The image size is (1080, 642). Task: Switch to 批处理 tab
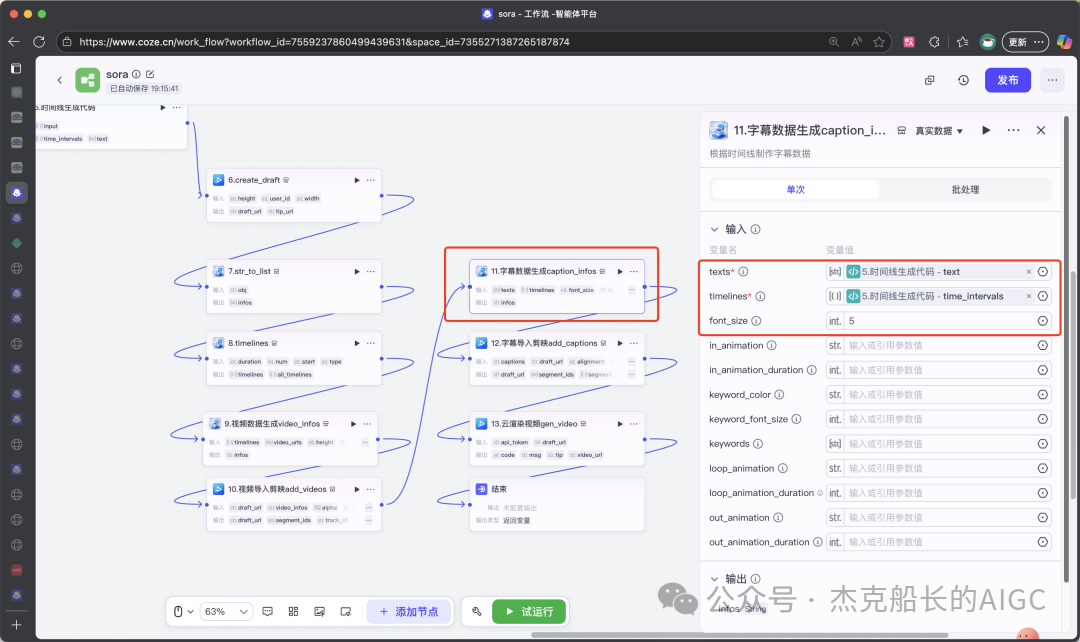point(965,189)
